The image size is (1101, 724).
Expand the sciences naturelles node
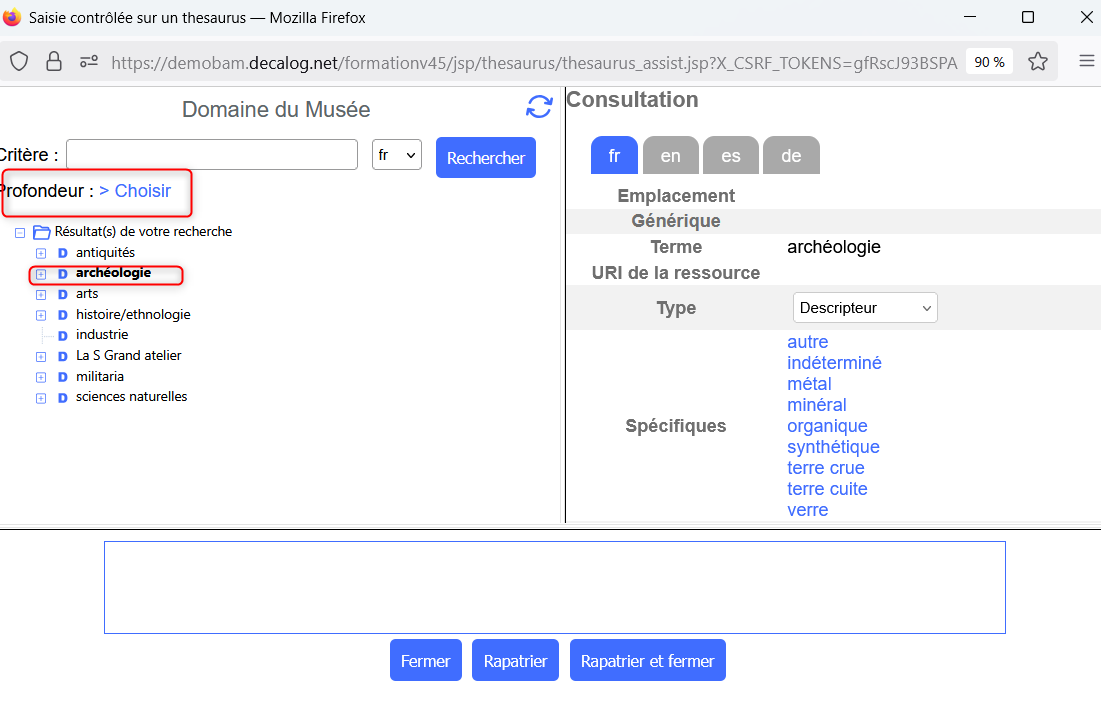(41, 398)
